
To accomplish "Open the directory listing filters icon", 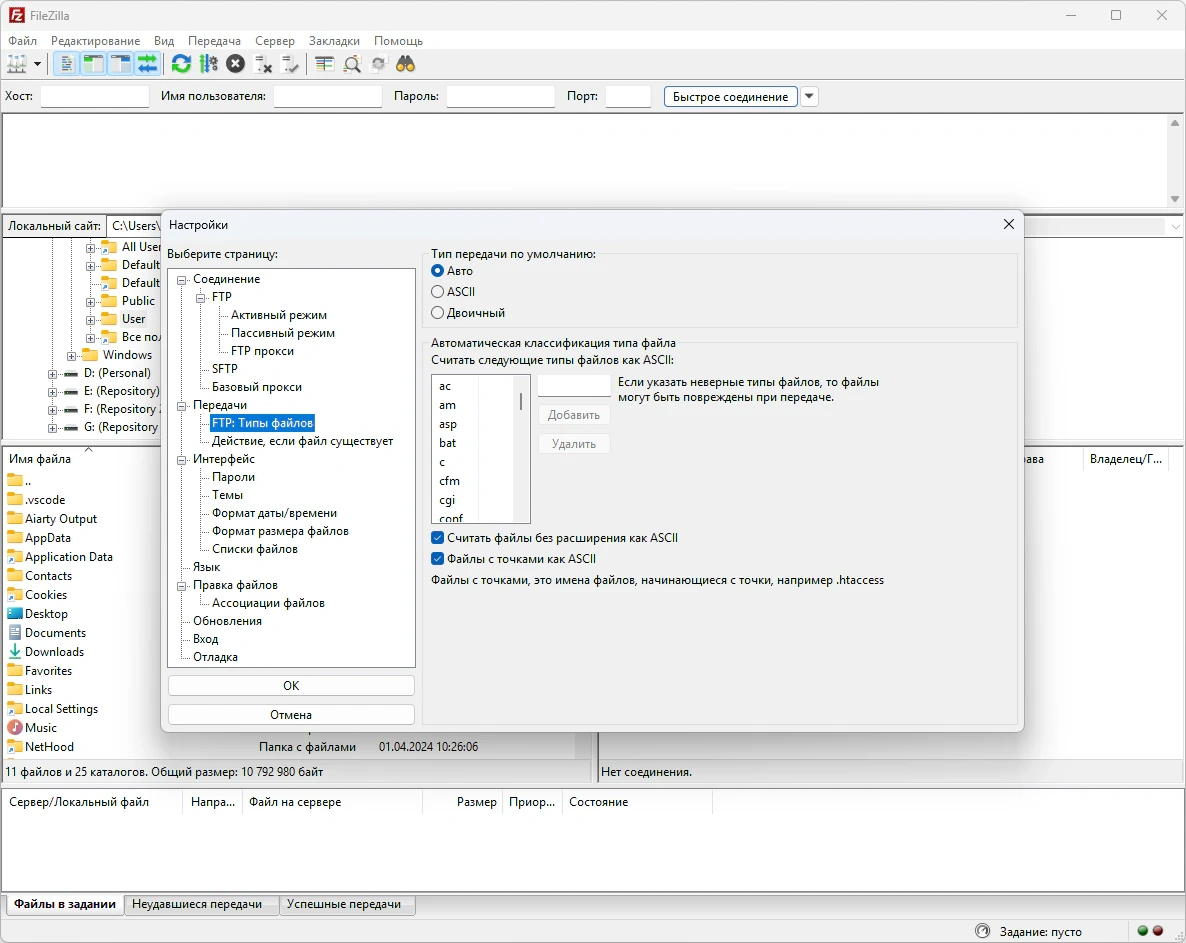I will [324, 64].
